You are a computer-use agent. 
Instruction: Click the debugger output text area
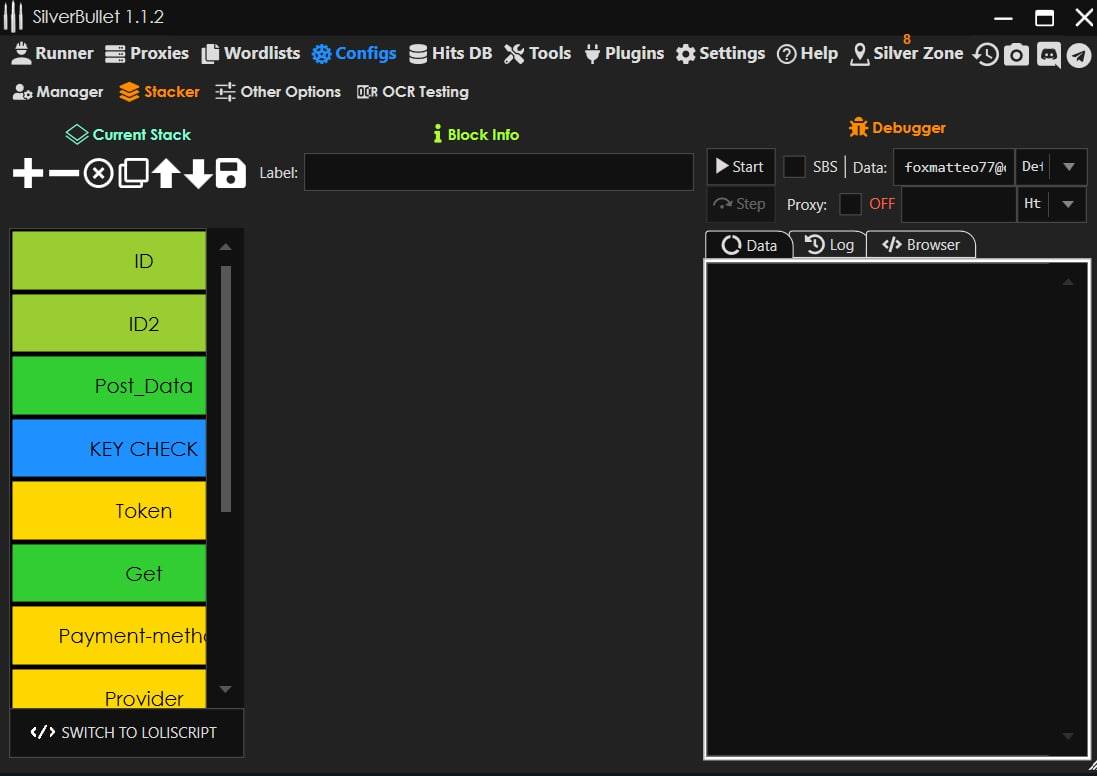tap(897, 509)
